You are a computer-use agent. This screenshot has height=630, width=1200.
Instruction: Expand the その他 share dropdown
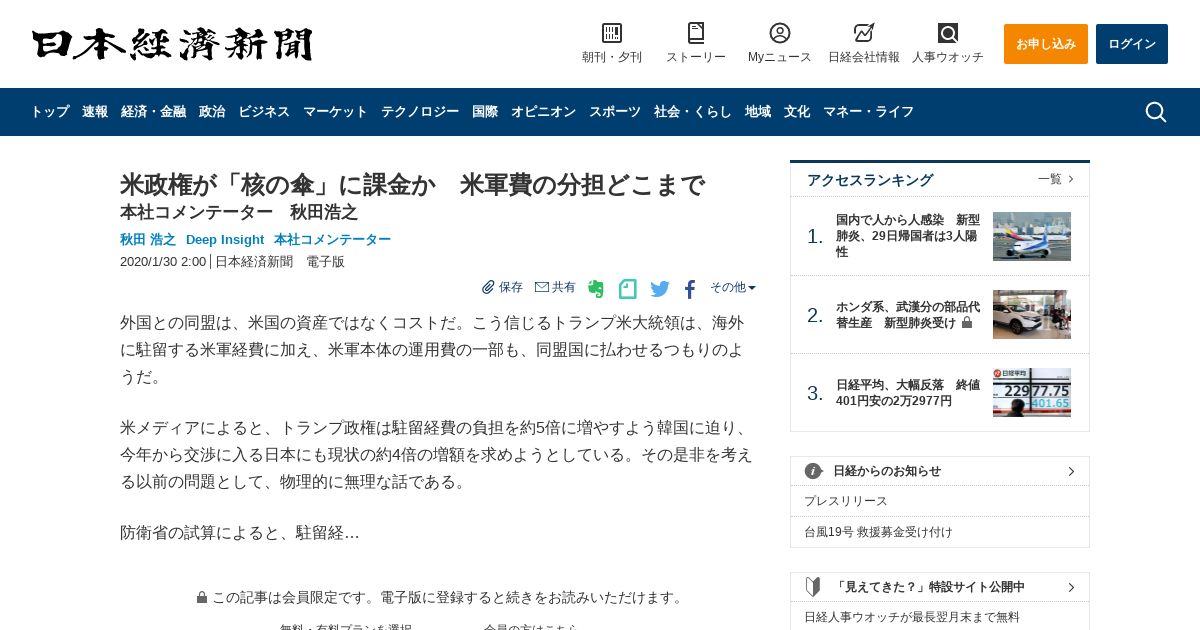click(x=733, y=287)
